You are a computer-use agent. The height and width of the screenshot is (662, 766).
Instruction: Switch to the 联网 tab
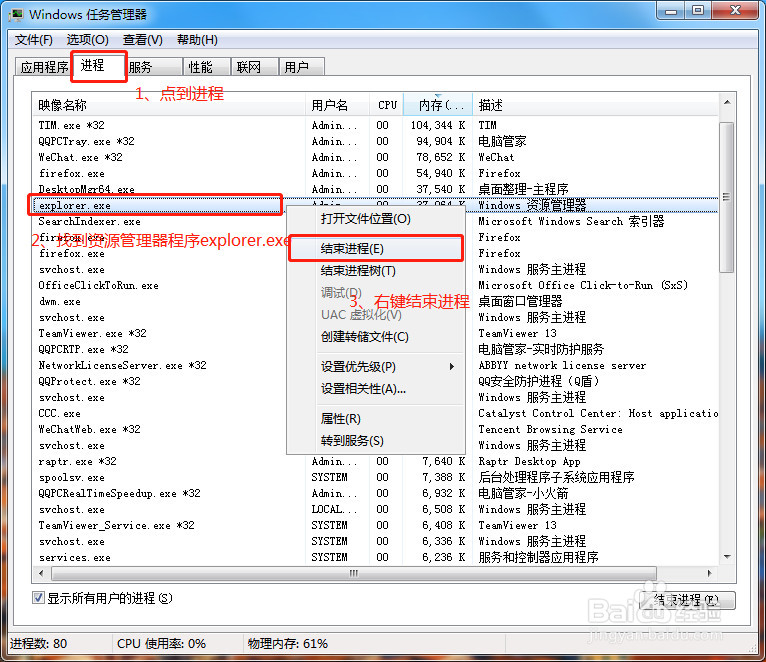[254, 67]
